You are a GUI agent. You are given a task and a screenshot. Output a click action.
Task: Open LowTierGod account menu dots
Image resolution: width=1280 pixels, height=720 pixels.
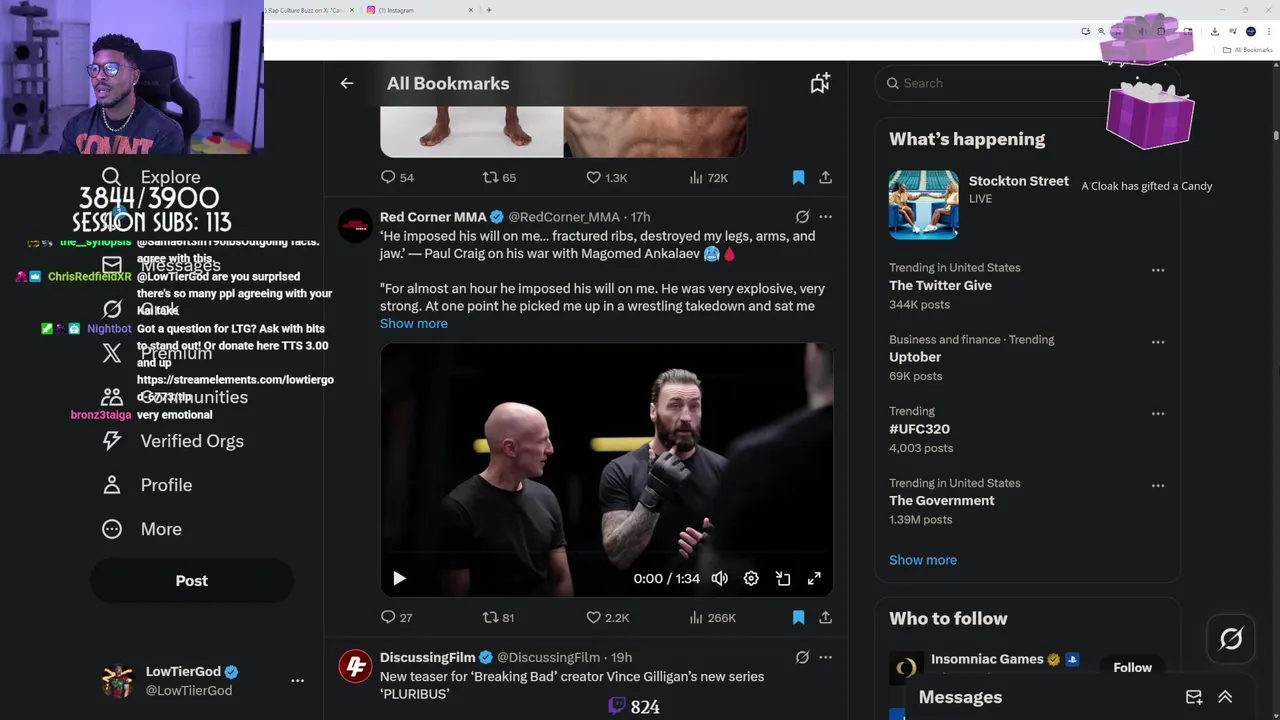point(297,680)
